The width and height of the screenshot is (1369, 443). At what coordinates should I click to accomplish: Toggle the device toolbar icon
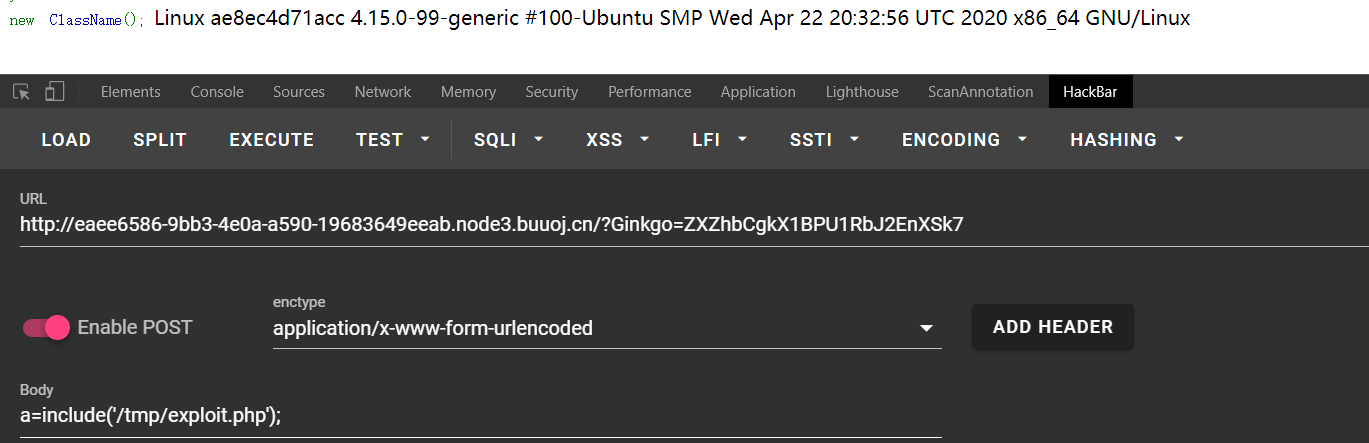[x=54, y=92]
